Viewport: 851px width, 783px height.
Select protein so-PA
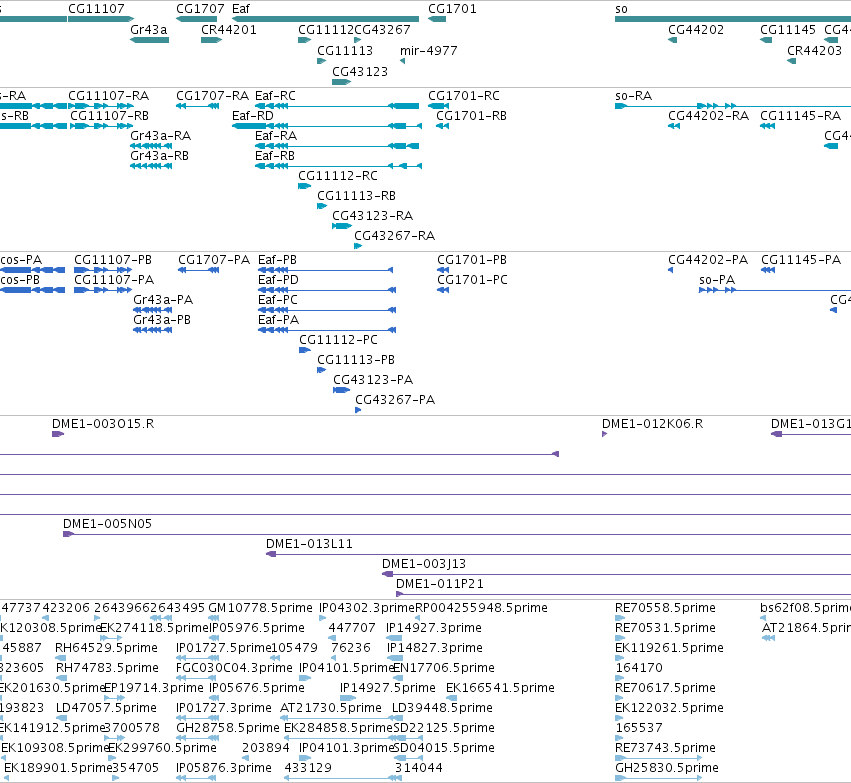click(717, 280)
